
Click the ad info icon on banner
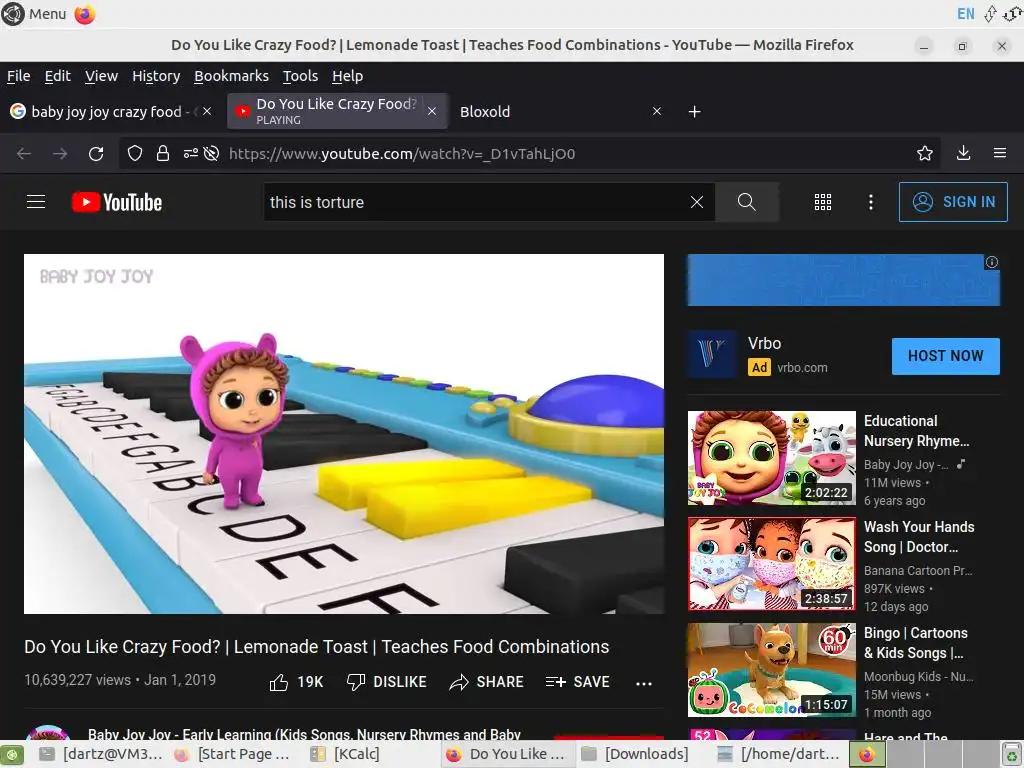coord(992,262)
